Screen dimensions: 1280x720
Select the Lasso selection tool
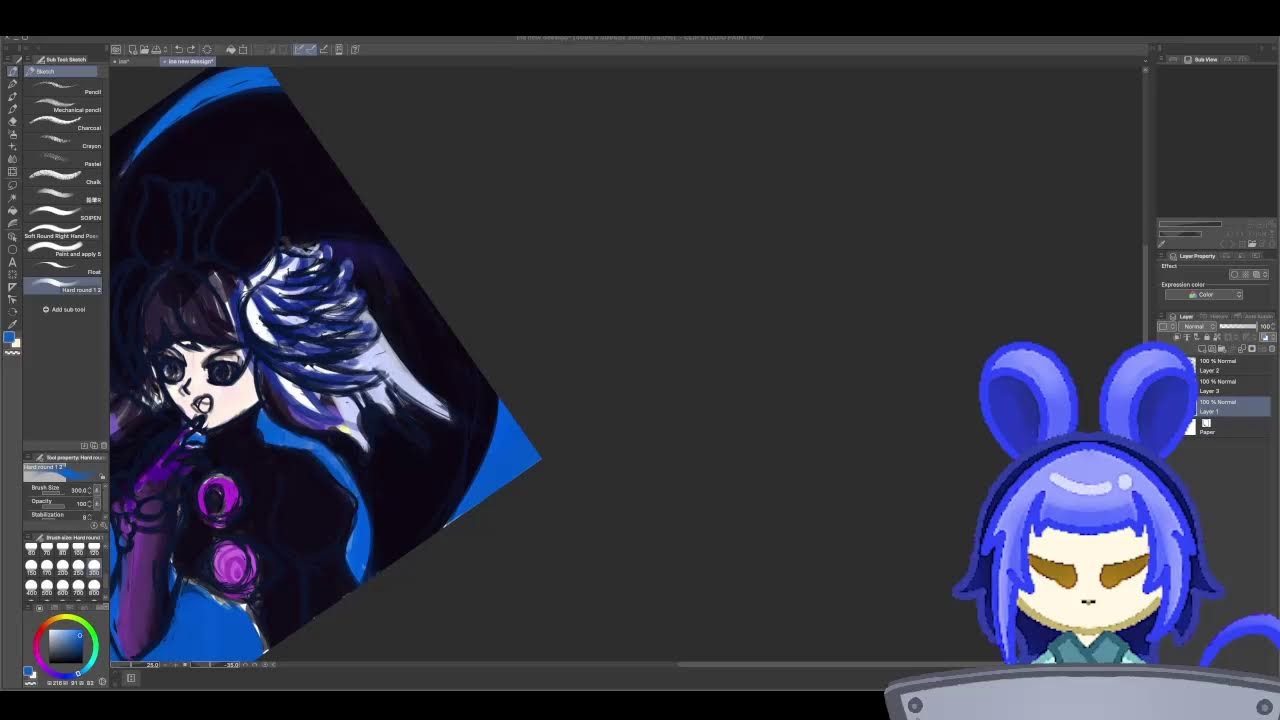[12, 185]
